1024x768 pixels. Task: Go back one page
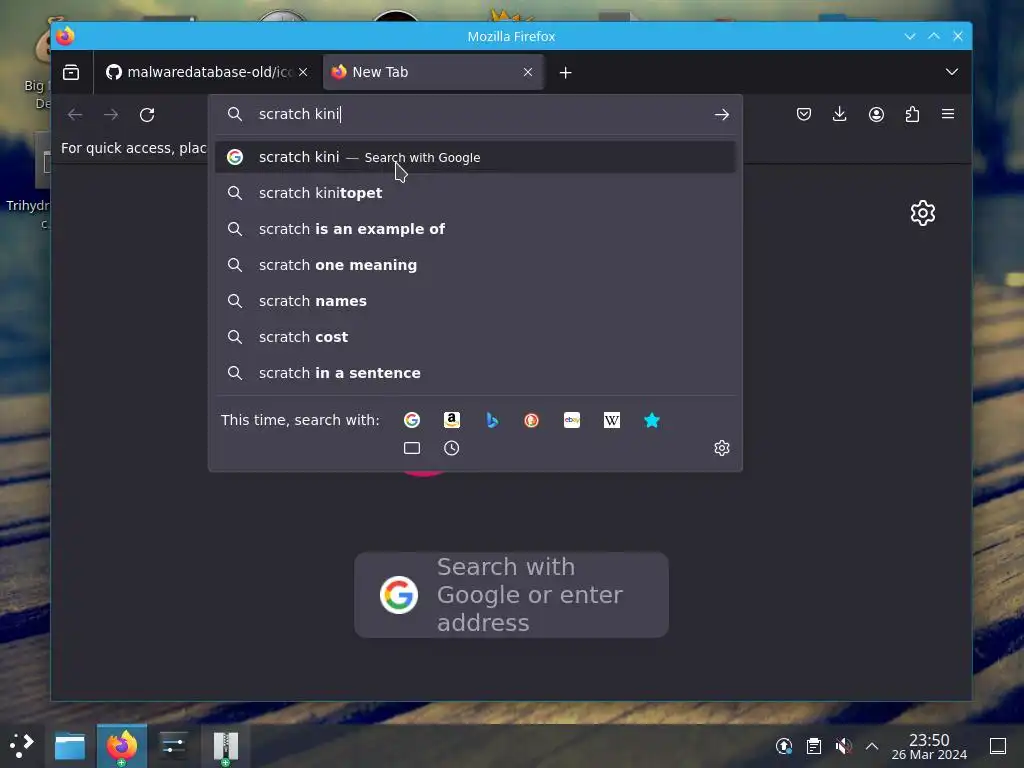pyautogui.click(x=75, y=114)
